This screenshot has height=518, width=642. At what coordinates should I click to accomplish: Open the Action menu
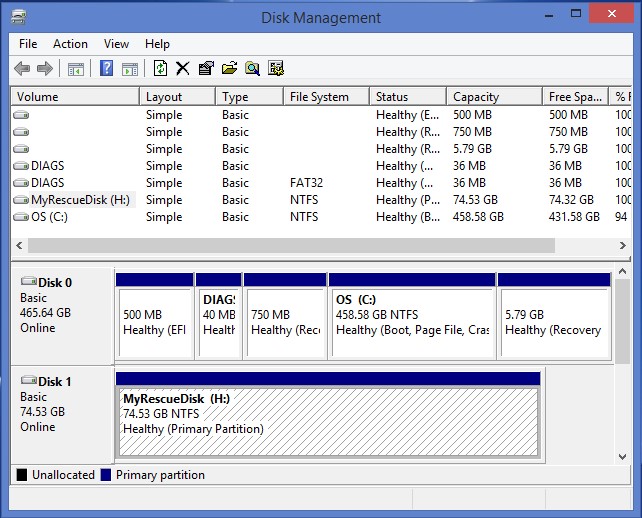[x=70, y=44]
